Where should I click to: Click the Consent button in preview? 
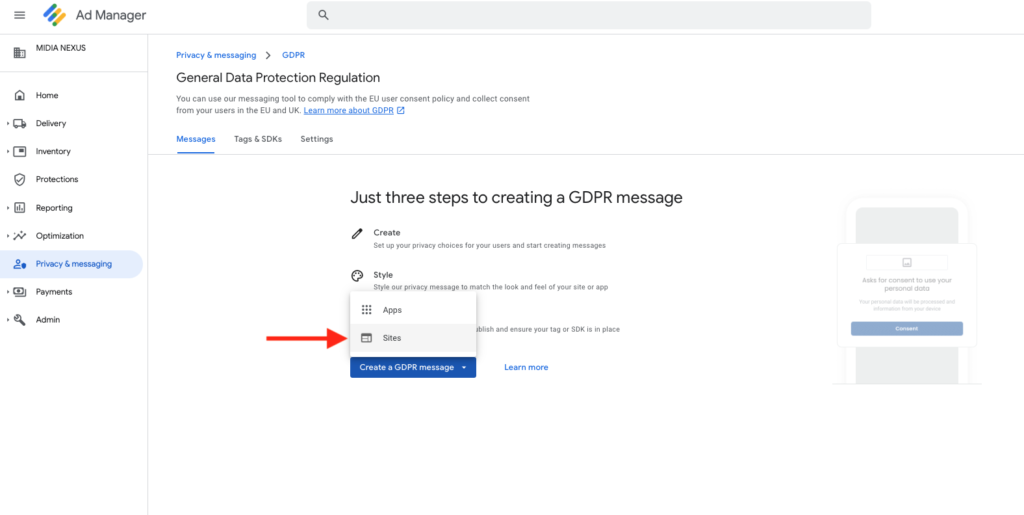pos(906,328)
